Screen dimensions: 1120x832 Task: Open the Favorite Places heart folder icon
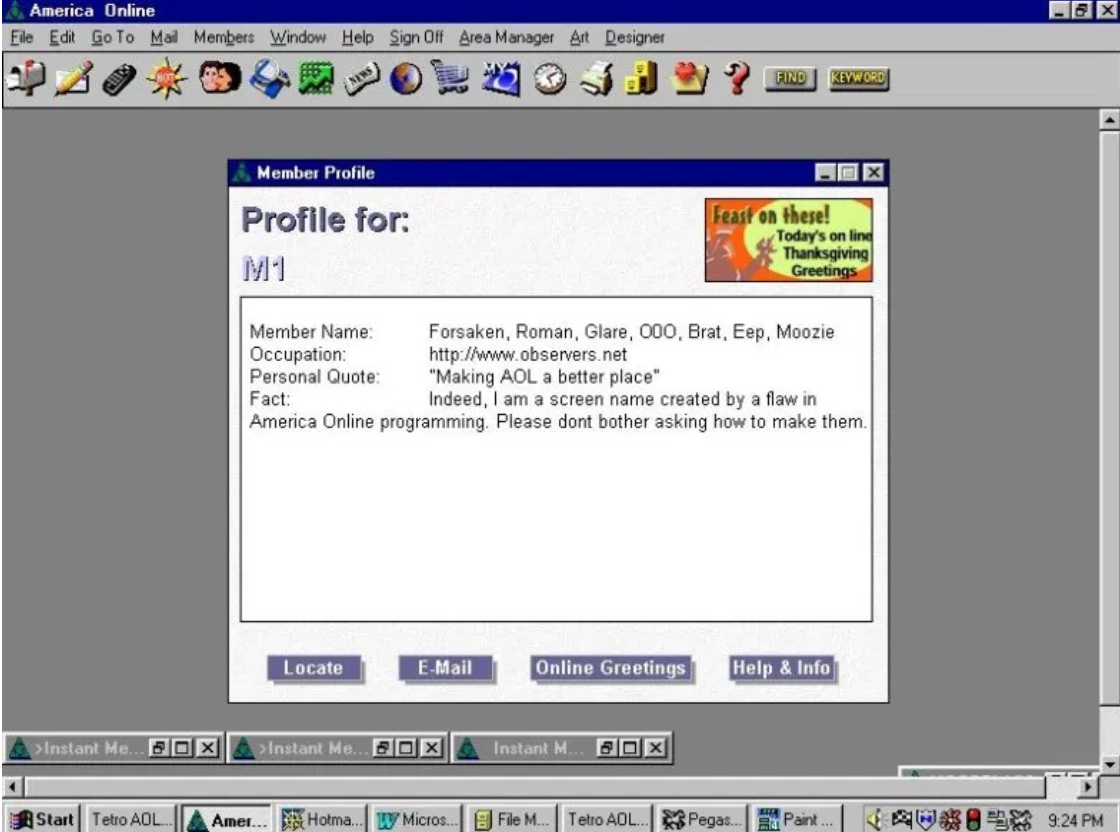click(x=690, y=78)
